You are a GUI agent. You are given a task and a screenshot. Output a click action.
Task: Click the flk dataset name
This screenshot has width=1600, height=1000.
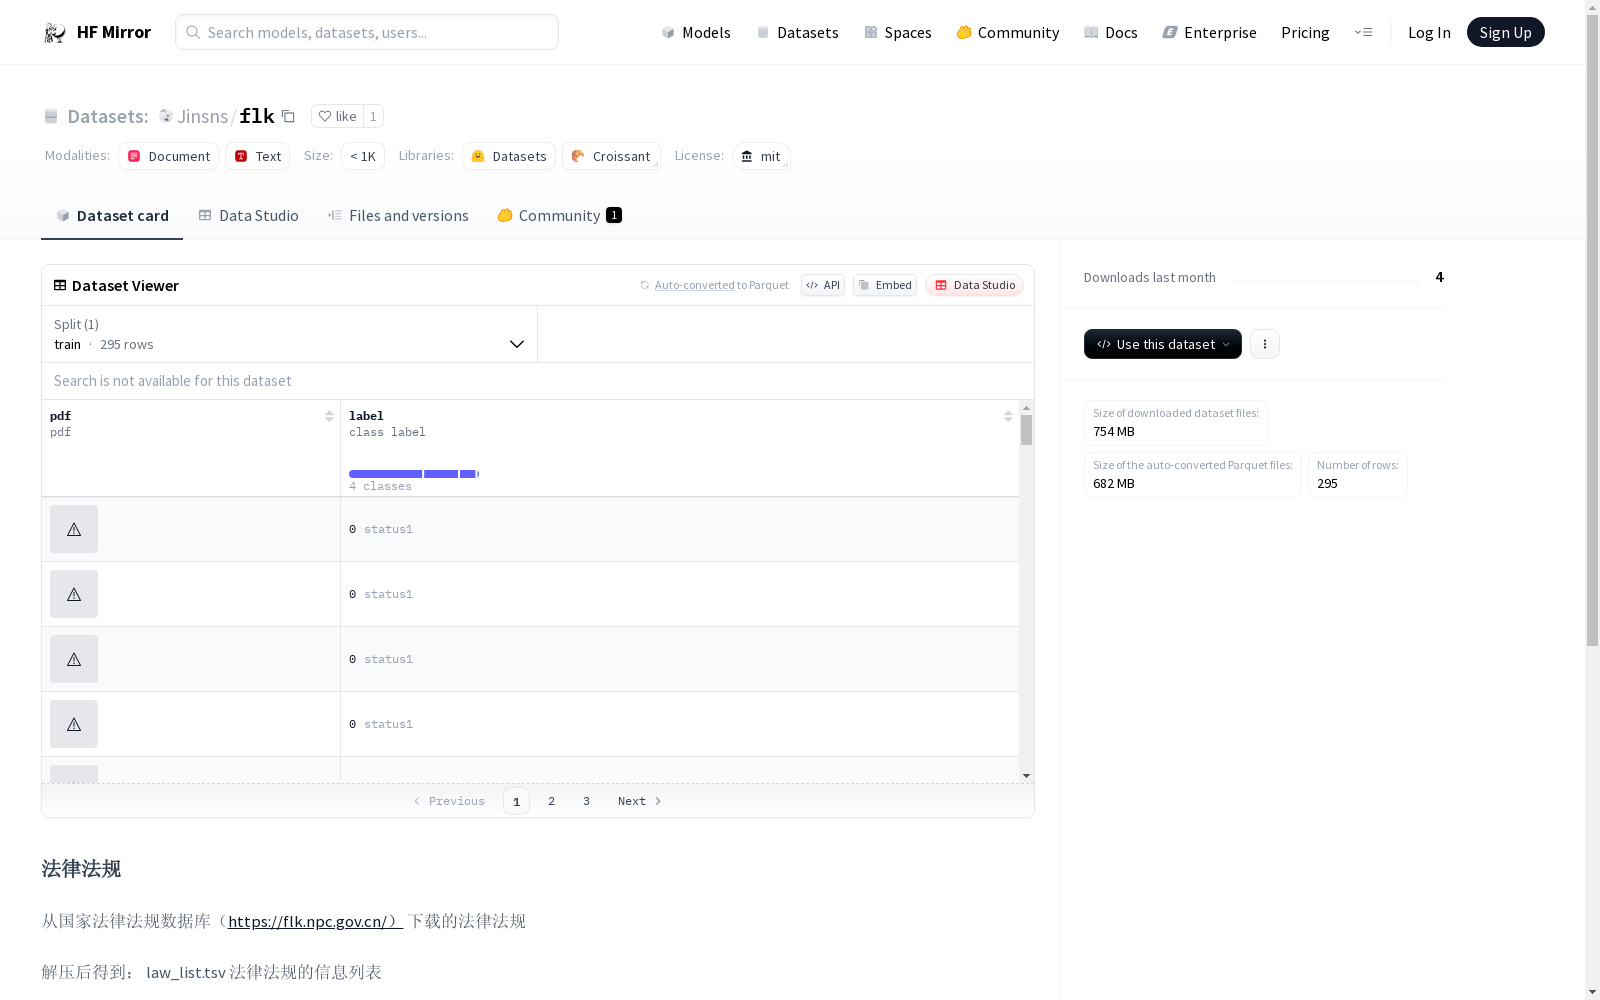click(x=256, y=116)
